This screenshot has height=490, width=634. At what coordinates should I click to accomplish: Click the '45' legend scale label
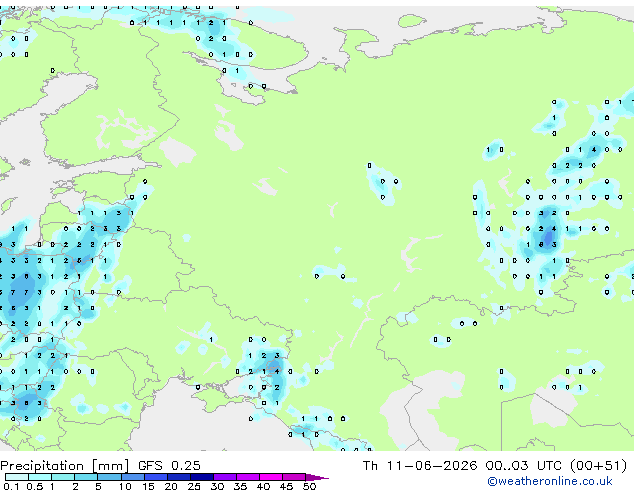point(286,486)
